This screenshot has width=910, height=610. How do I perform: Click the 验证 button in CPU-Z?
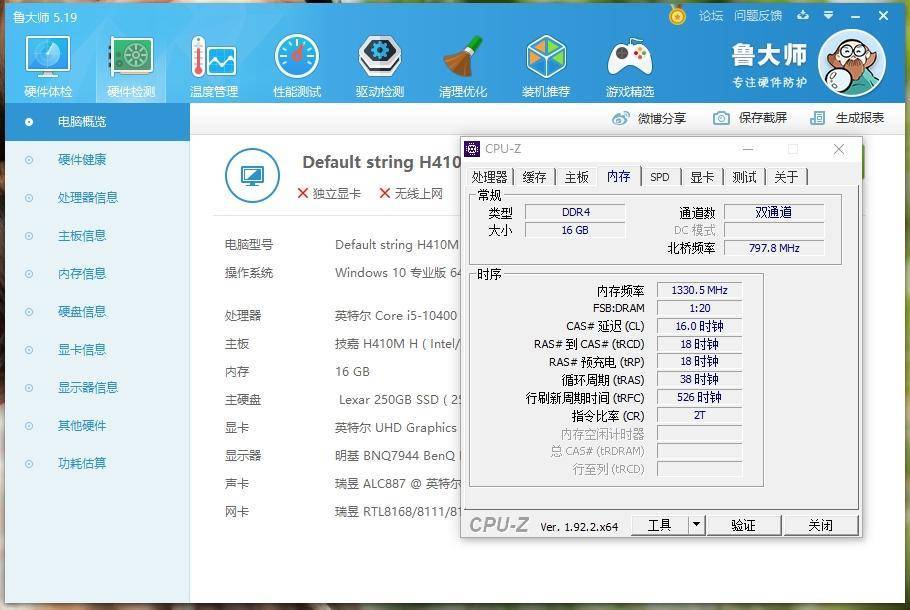pyautogui.click(x=743, y=525)
